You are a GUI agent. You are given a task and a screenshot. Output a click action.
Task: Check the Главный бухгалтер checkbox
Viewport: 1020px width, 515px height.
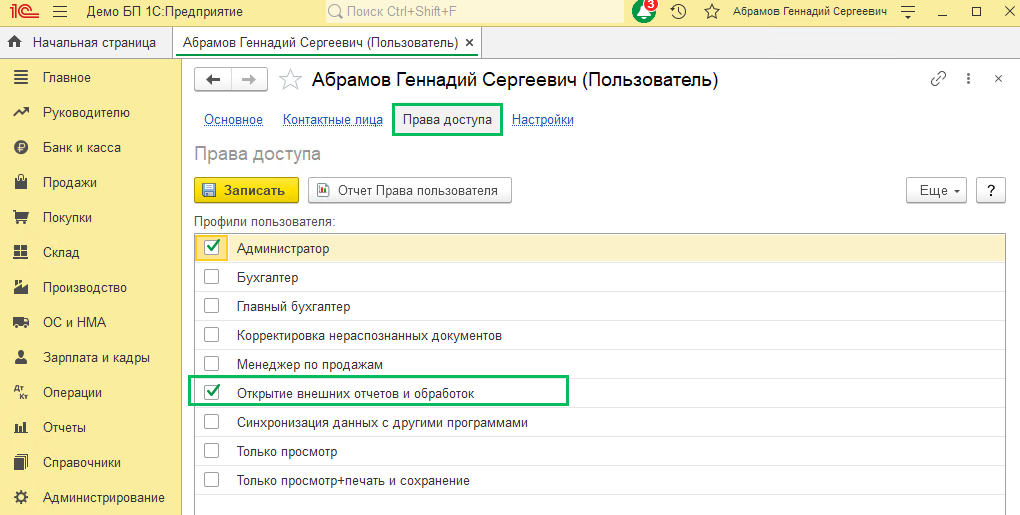click(211, 306)
